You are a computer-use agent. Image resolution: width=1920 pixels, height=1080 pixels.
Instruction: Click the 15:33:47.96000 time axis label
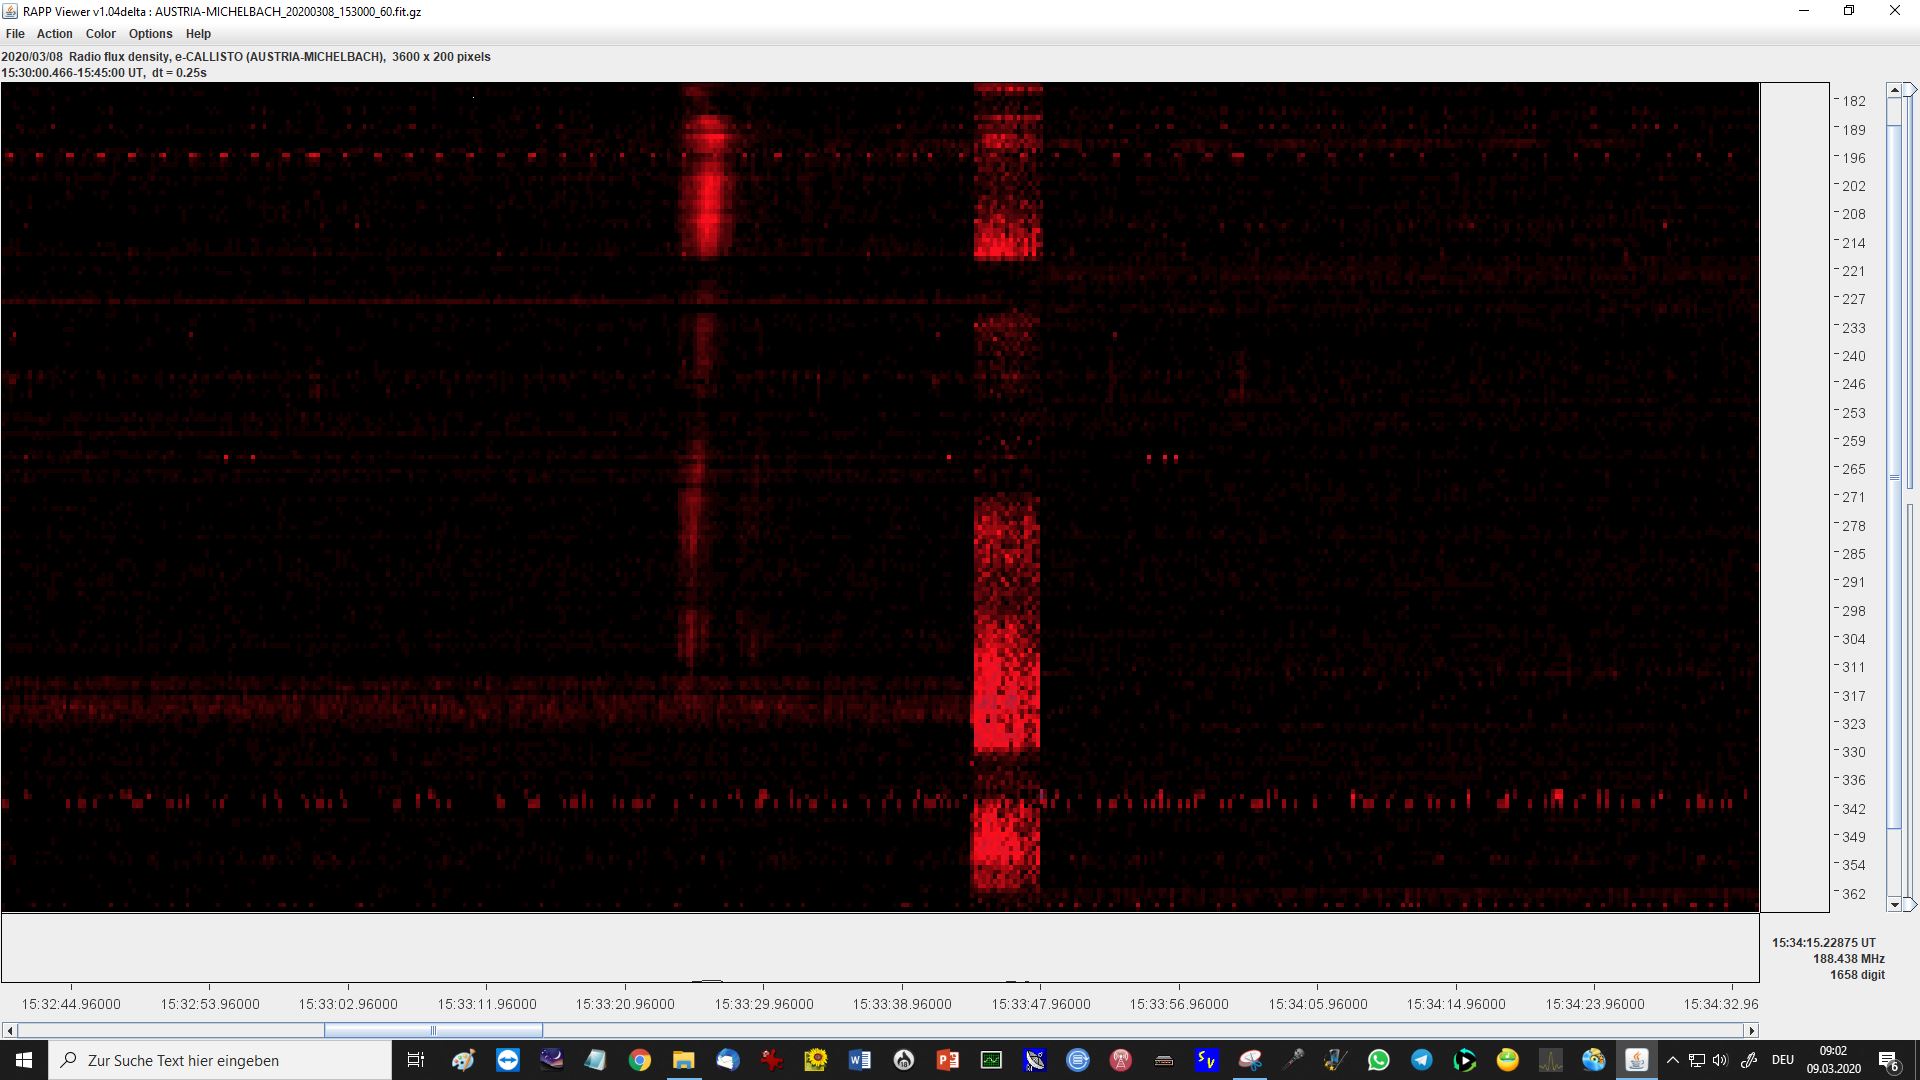[1041, 1004]
